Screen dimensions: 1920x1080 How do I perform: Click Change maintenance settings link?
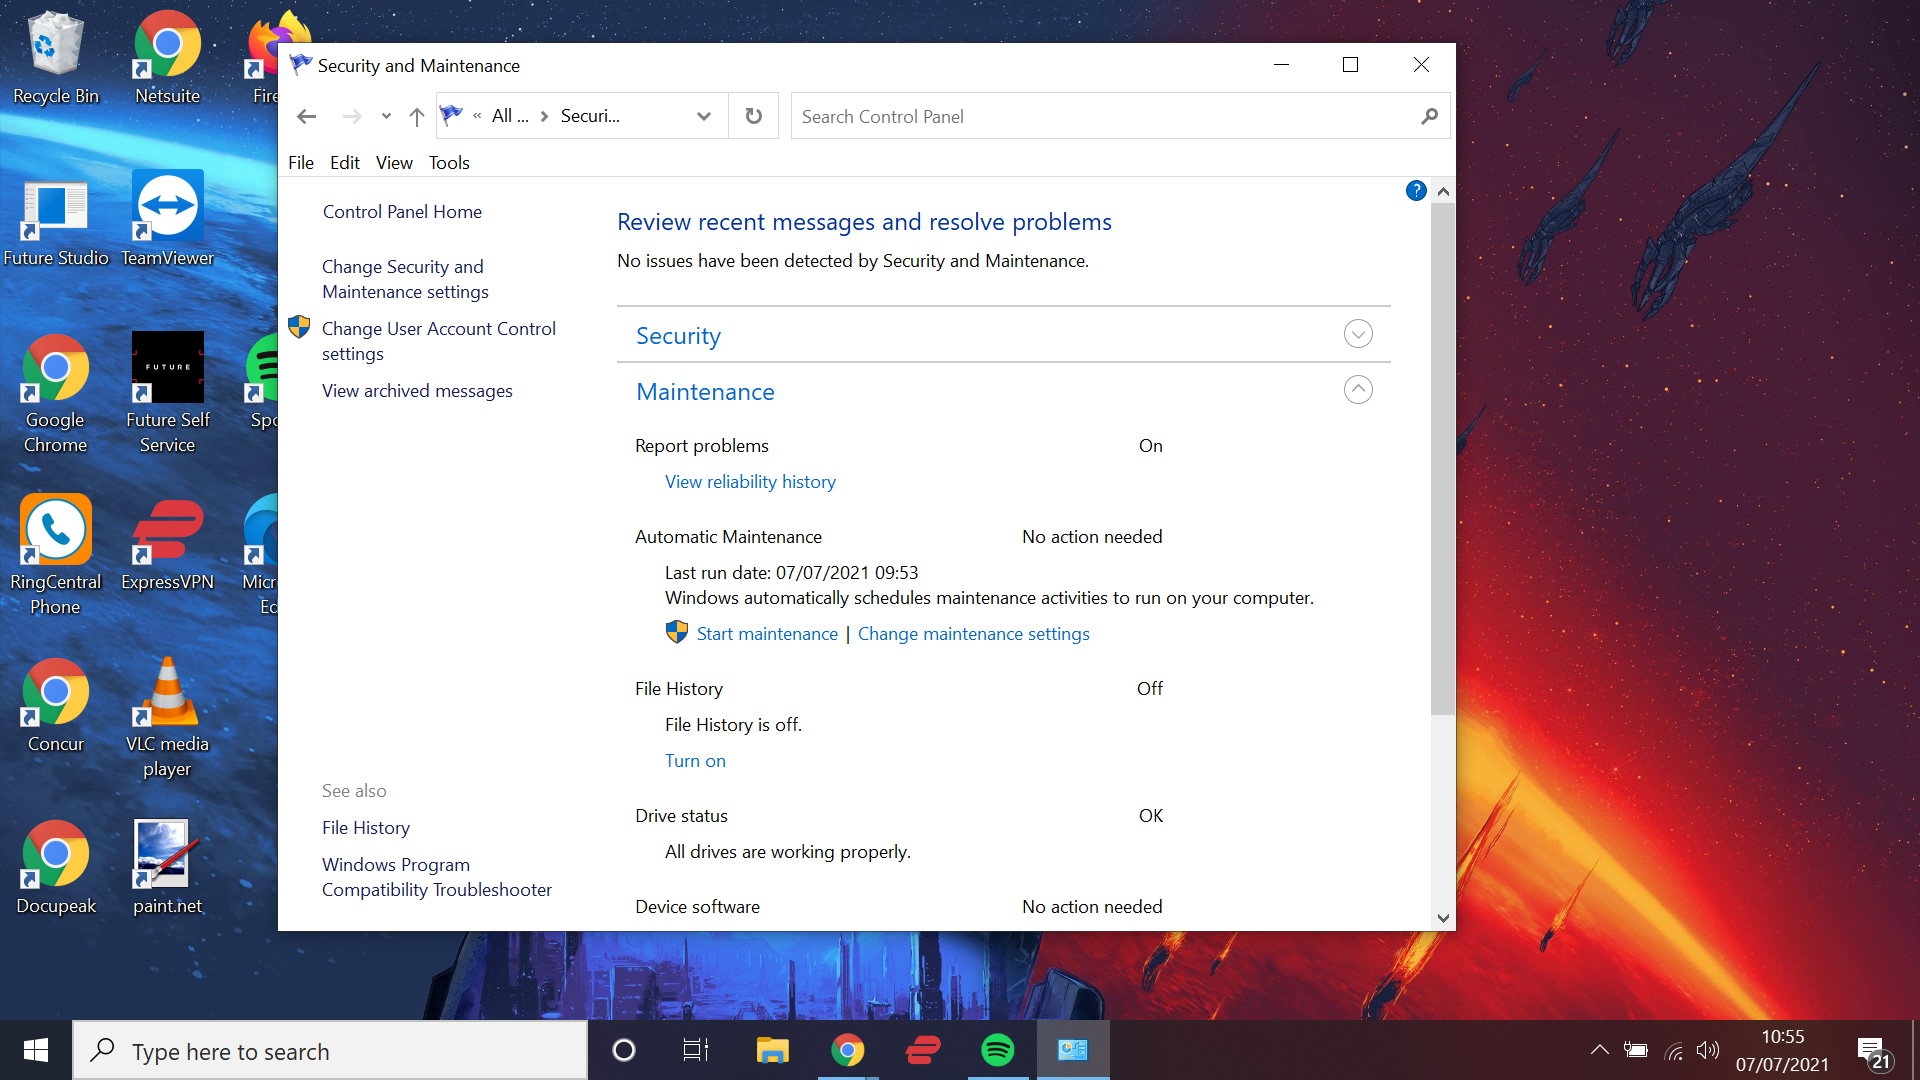(973, 633)
